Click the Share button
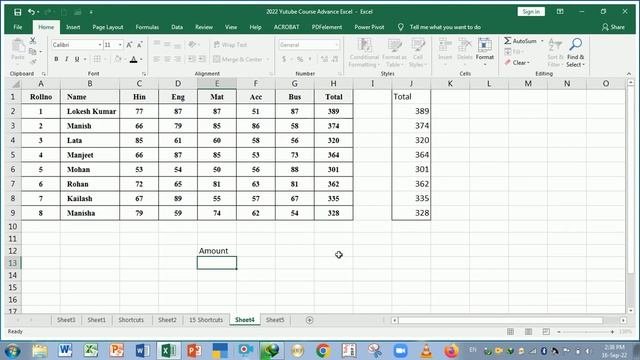Screen dimensions: 640x360 (613, 27)
